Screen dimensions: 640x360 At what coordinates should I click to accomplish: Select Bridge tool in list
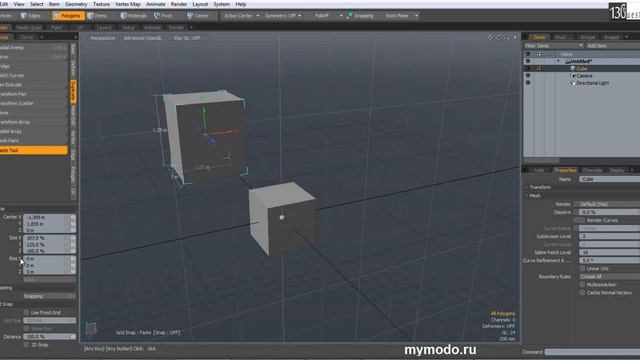coord(33,66)
